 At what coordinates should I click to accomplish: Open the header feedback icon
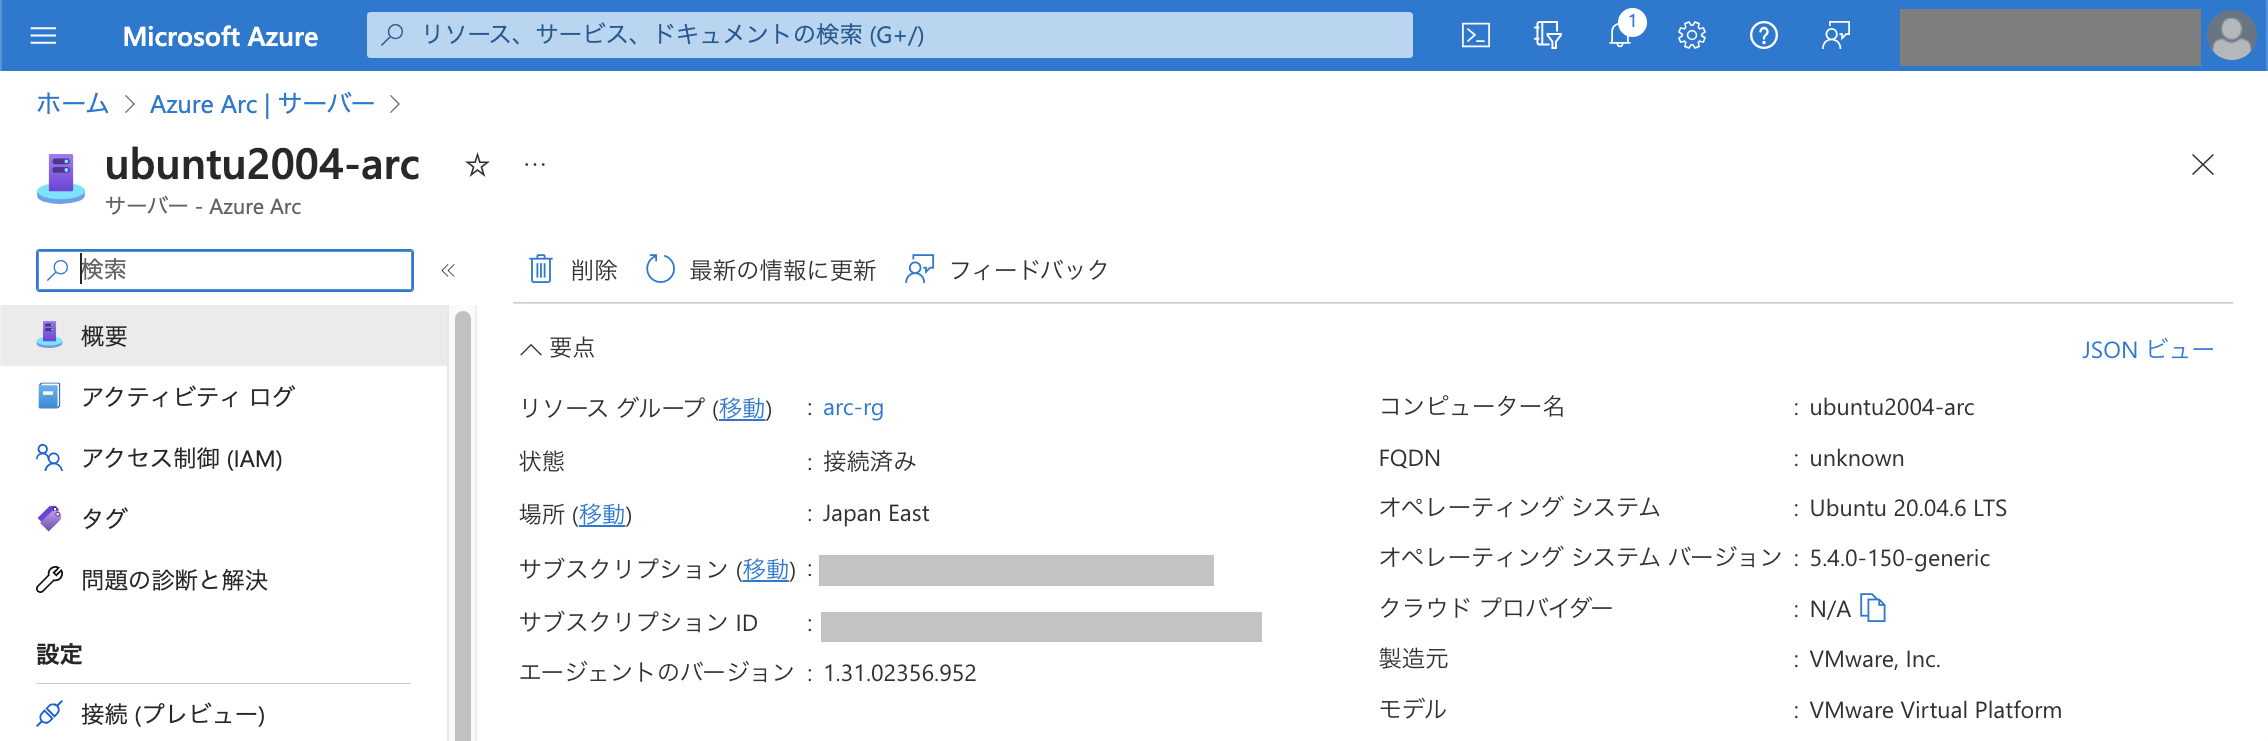(1836, 36)
